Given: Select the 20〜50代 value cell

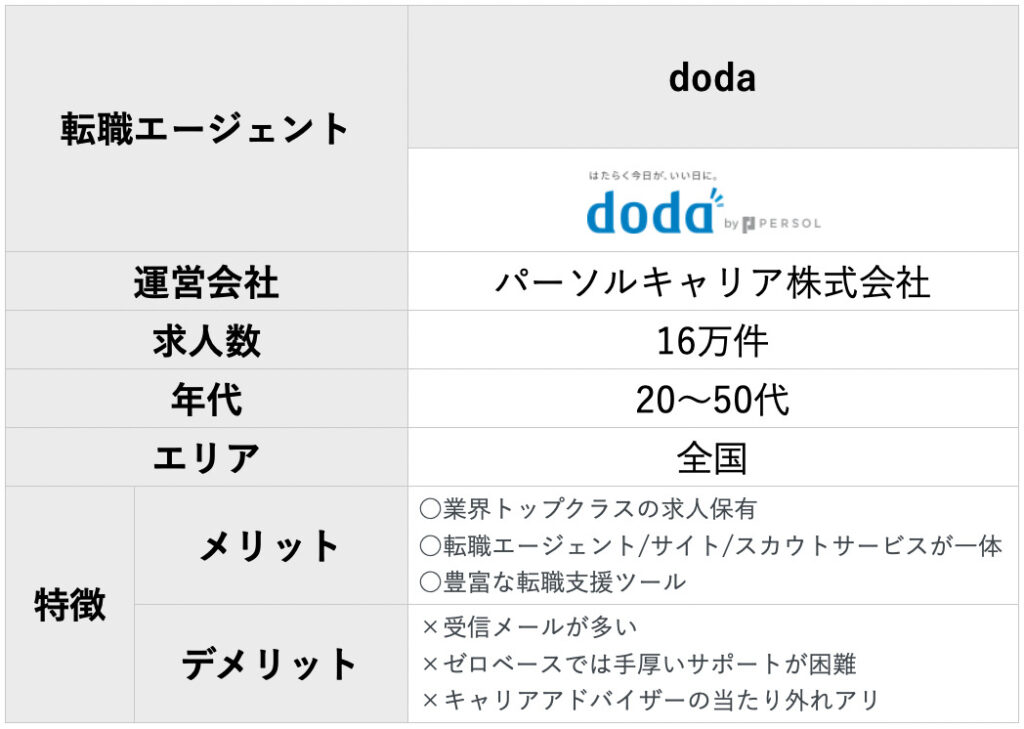Looking at the screenshot, I should pyautogui.click(x=713, y=399).
